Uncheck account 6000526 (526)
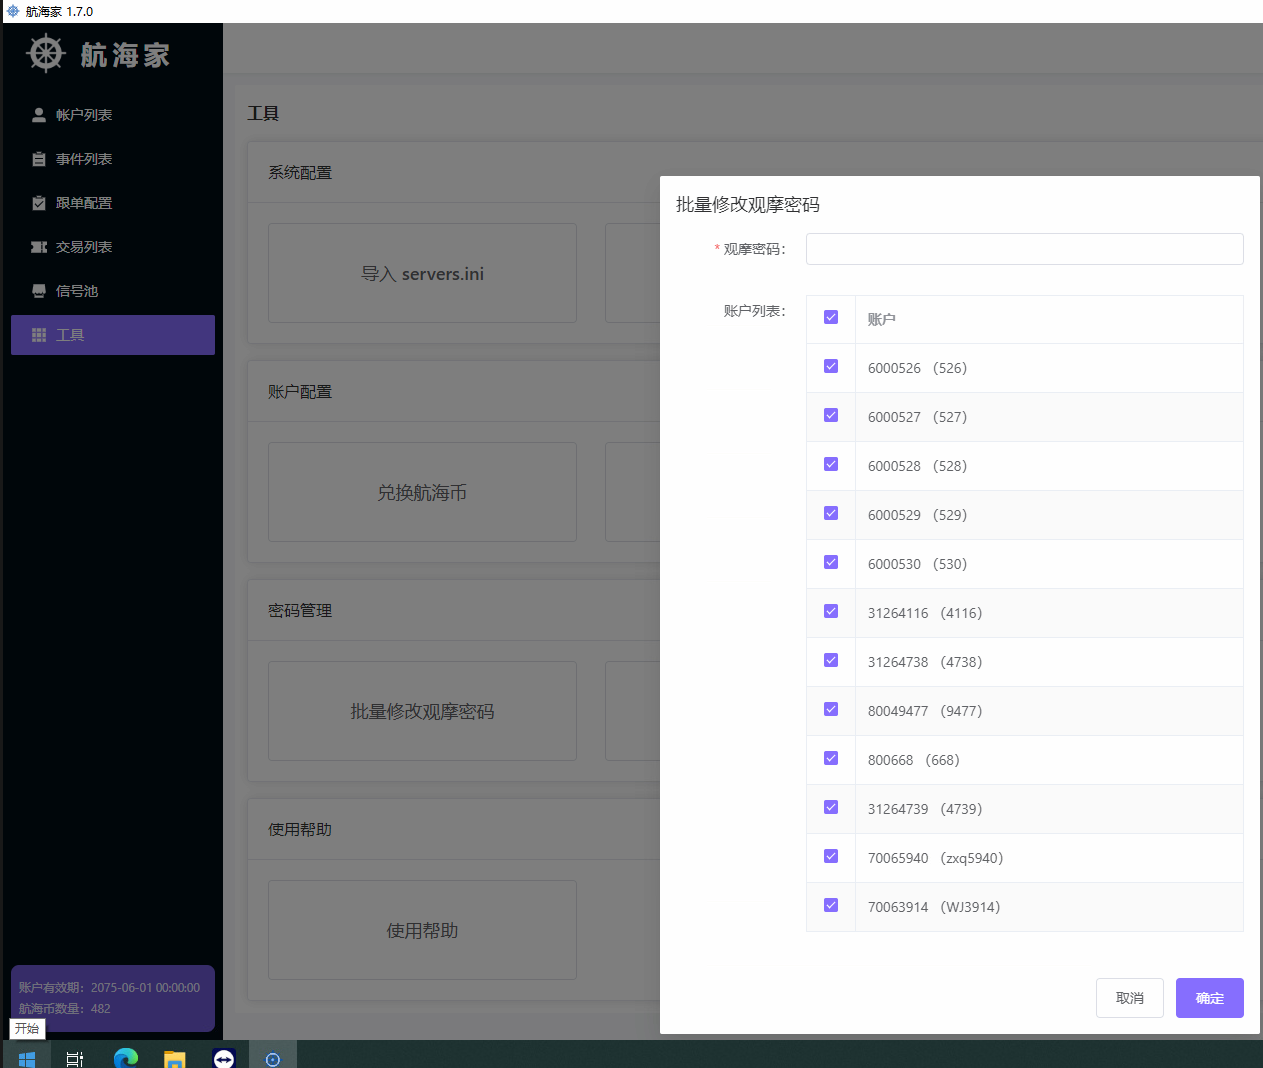Screen dimensions: 1263x1068 pyautogui.click(x=831, y=366)
